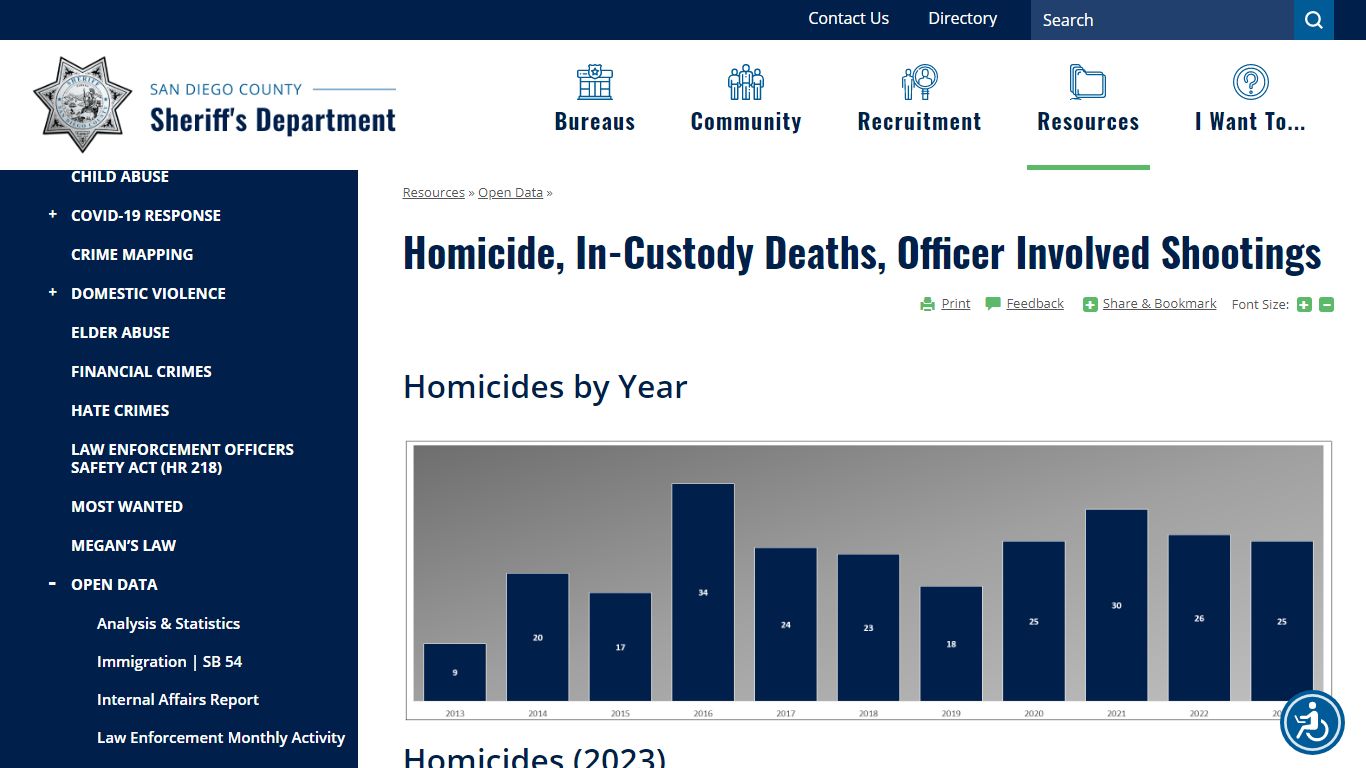
Task: Open Hate Crimes sidebar item
Action: point(120,410)
